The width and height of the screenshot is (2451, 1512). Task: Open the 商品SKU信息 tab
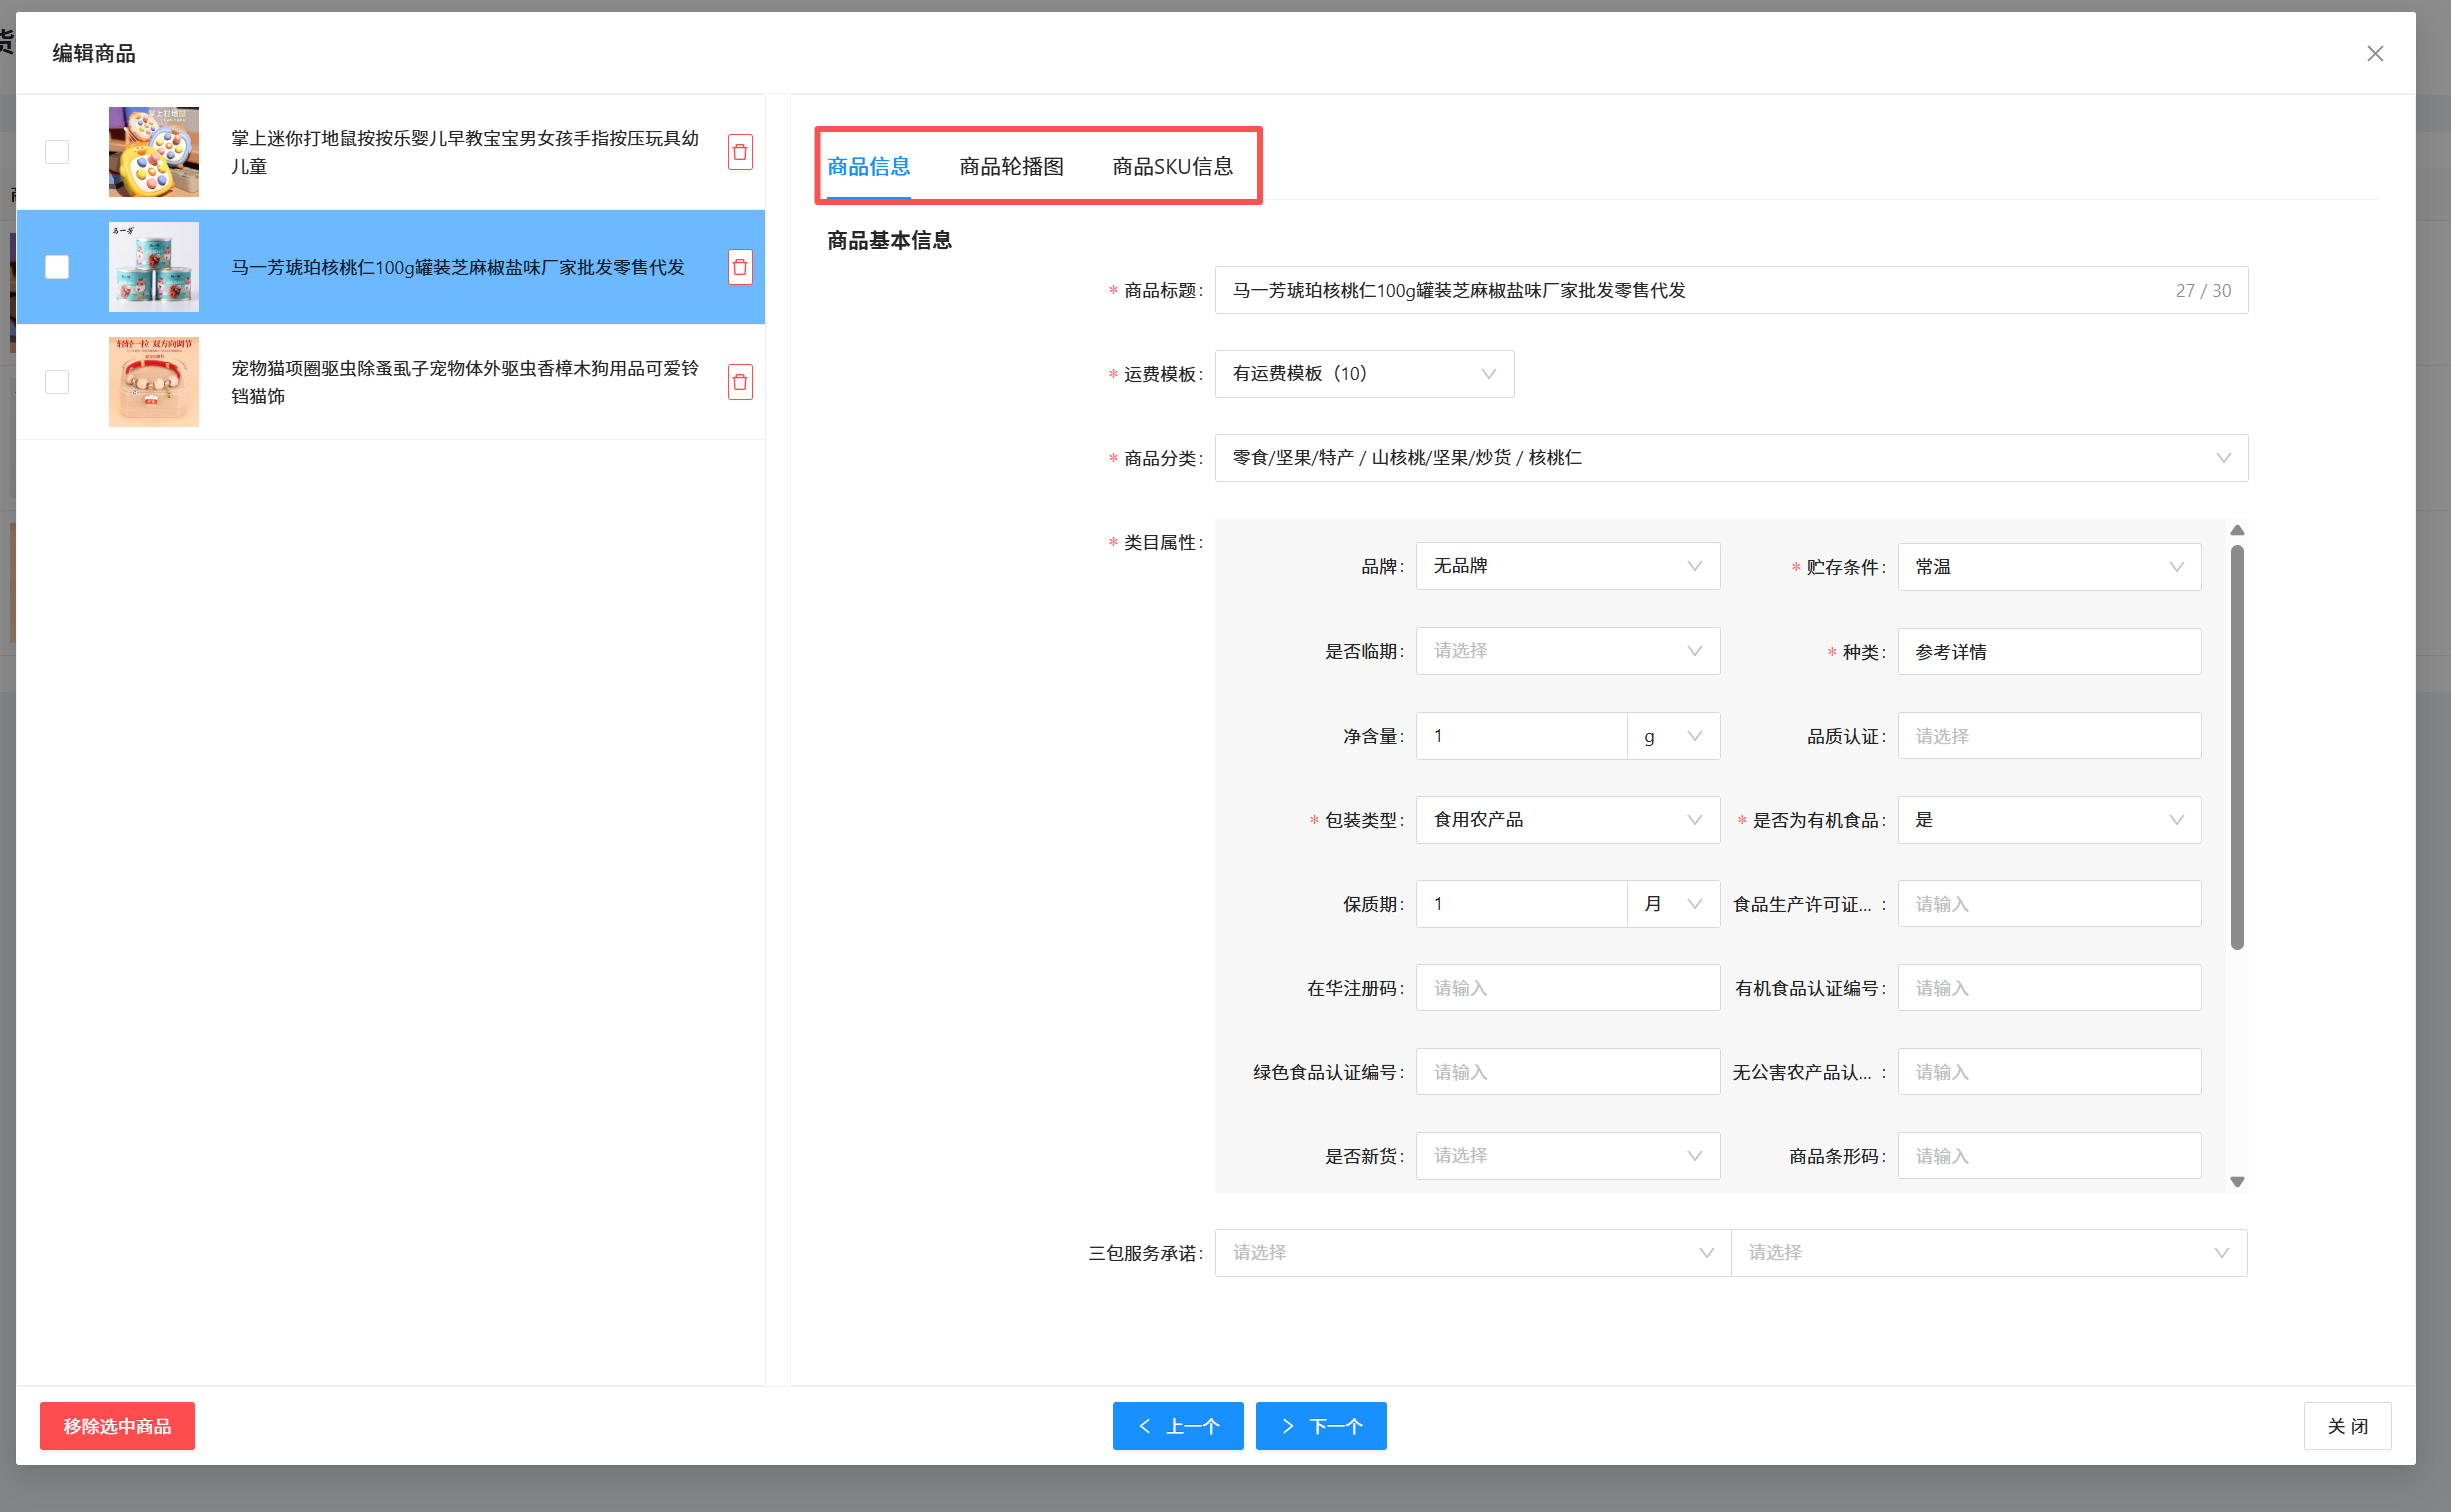click(x=1172, y=167)
